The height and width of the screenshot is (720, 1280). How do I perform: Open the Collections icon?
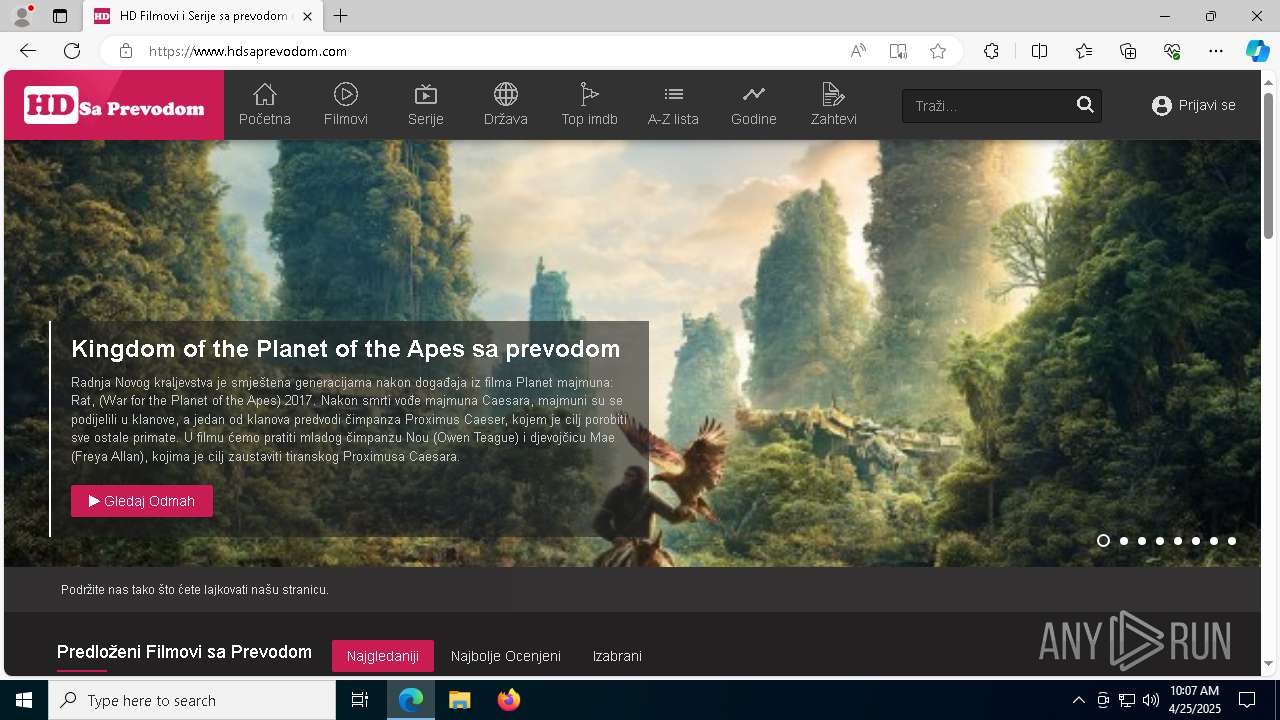[1128, 51]
